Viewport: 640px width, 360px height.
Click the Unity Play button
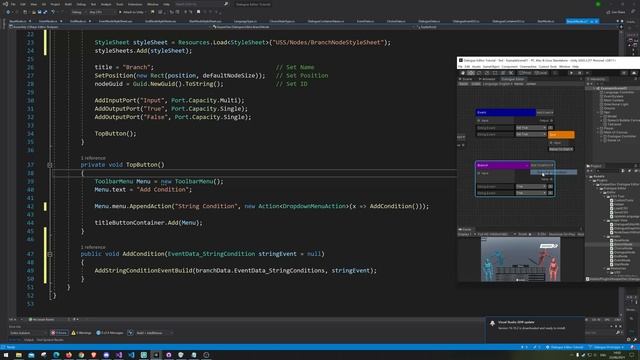coord(571,73)
